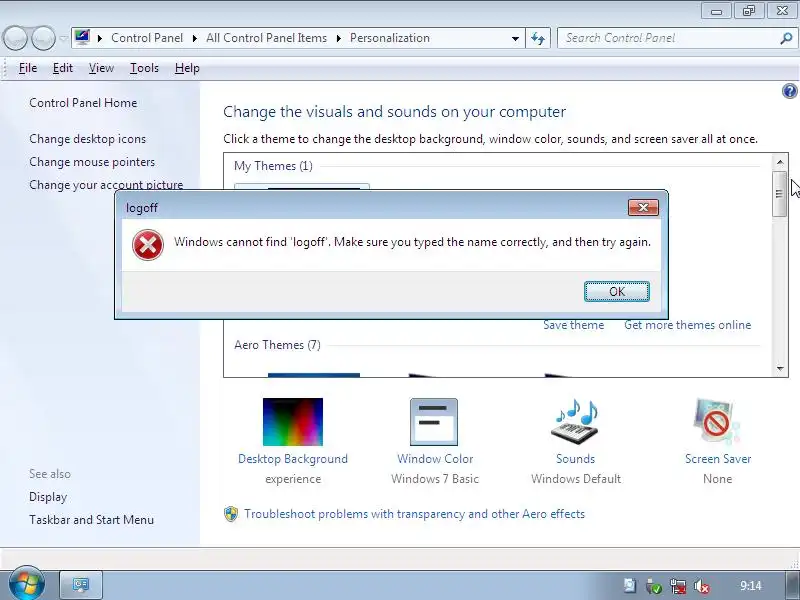800x600 pixels.
Task: Open Change your account picture link
Action: 106,184
